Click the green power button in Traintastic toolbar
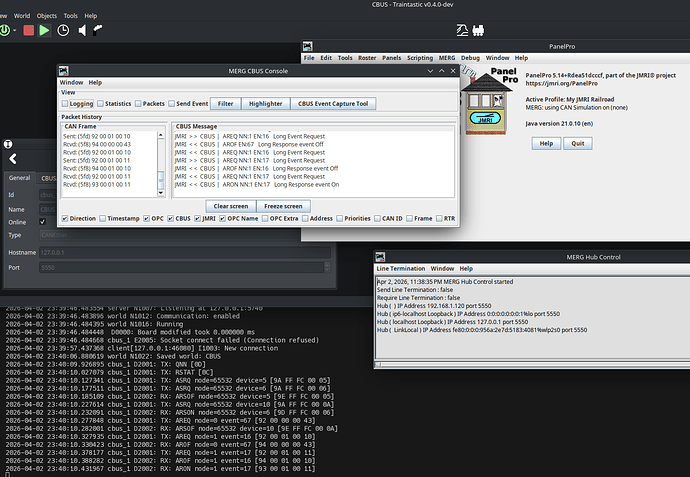690x477 pixels. [7, 30]
